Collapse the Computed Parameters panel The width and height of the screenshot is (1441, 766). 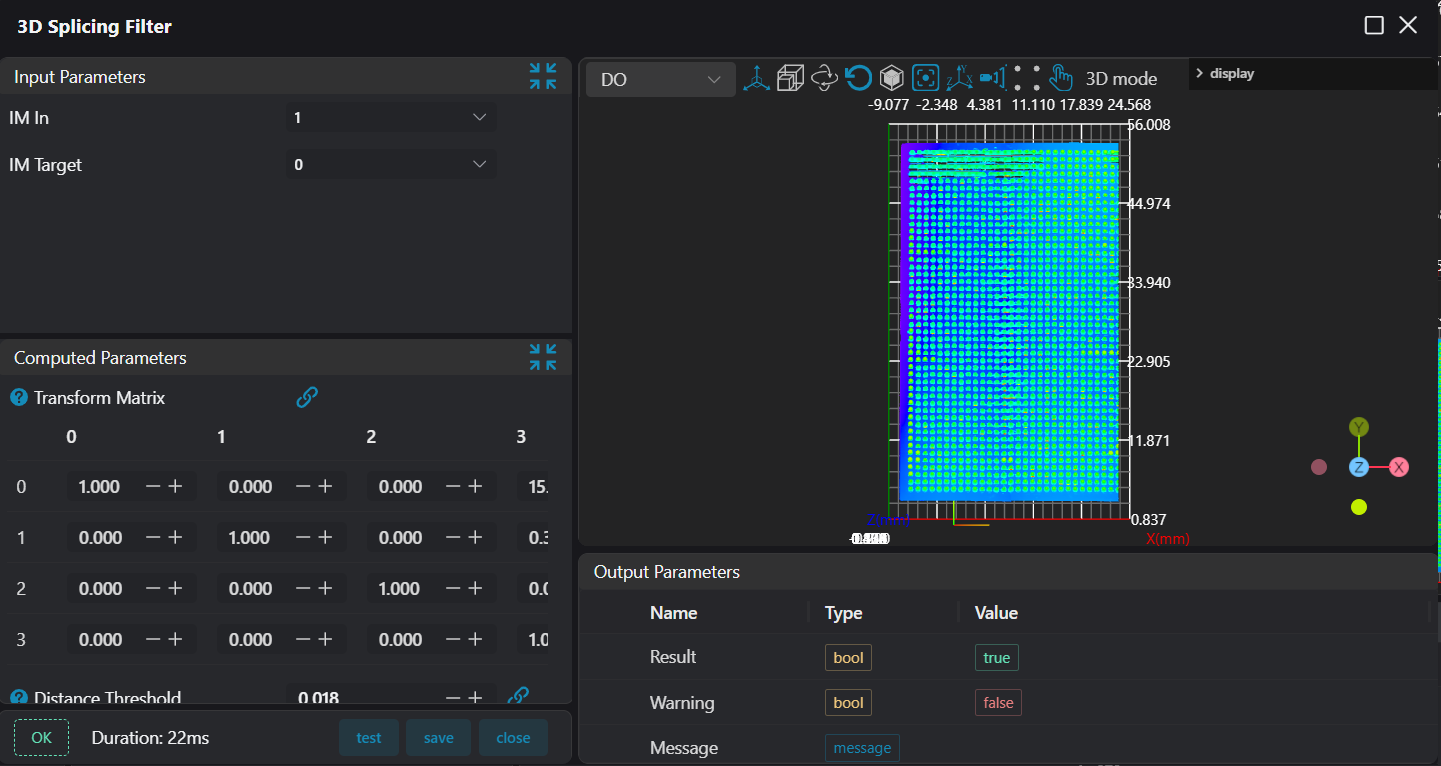click(543, 357)
